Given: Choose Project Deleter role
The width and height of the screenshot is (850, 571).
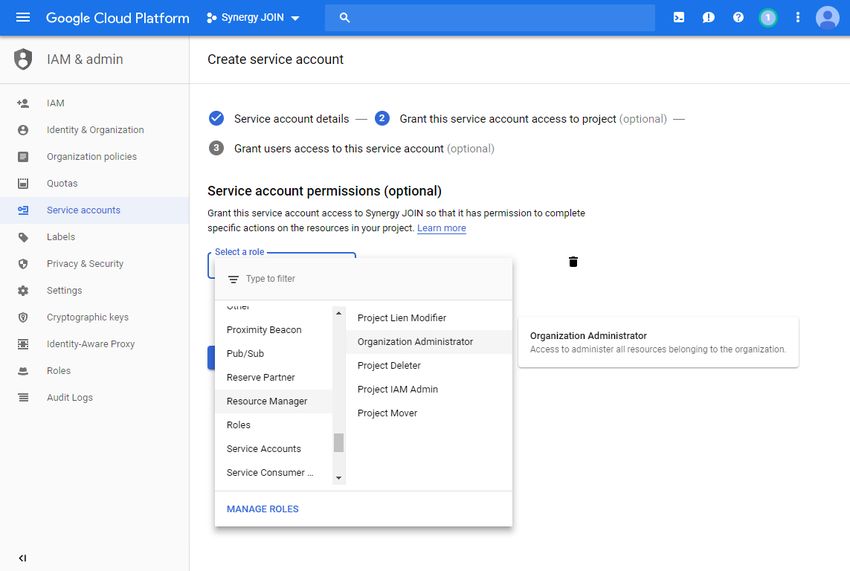Looking at the screenshot, I should click(x=429, y=365).
